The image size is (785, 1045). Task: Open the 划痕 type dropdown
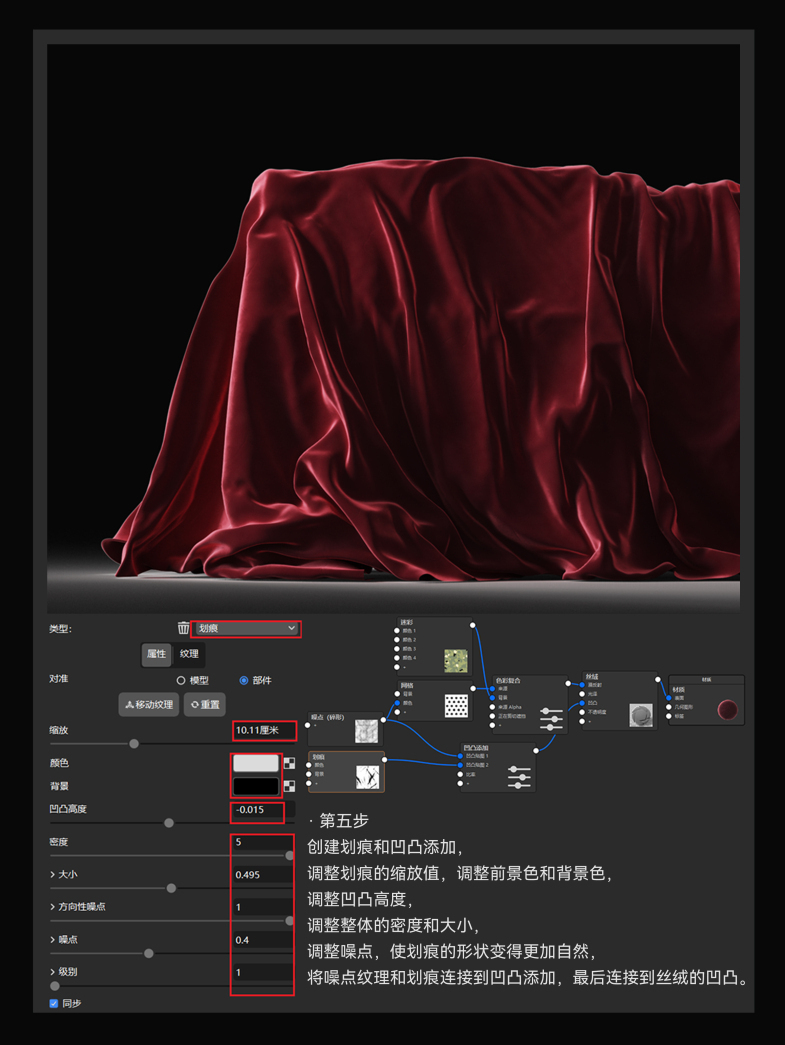tap(246, 628)
